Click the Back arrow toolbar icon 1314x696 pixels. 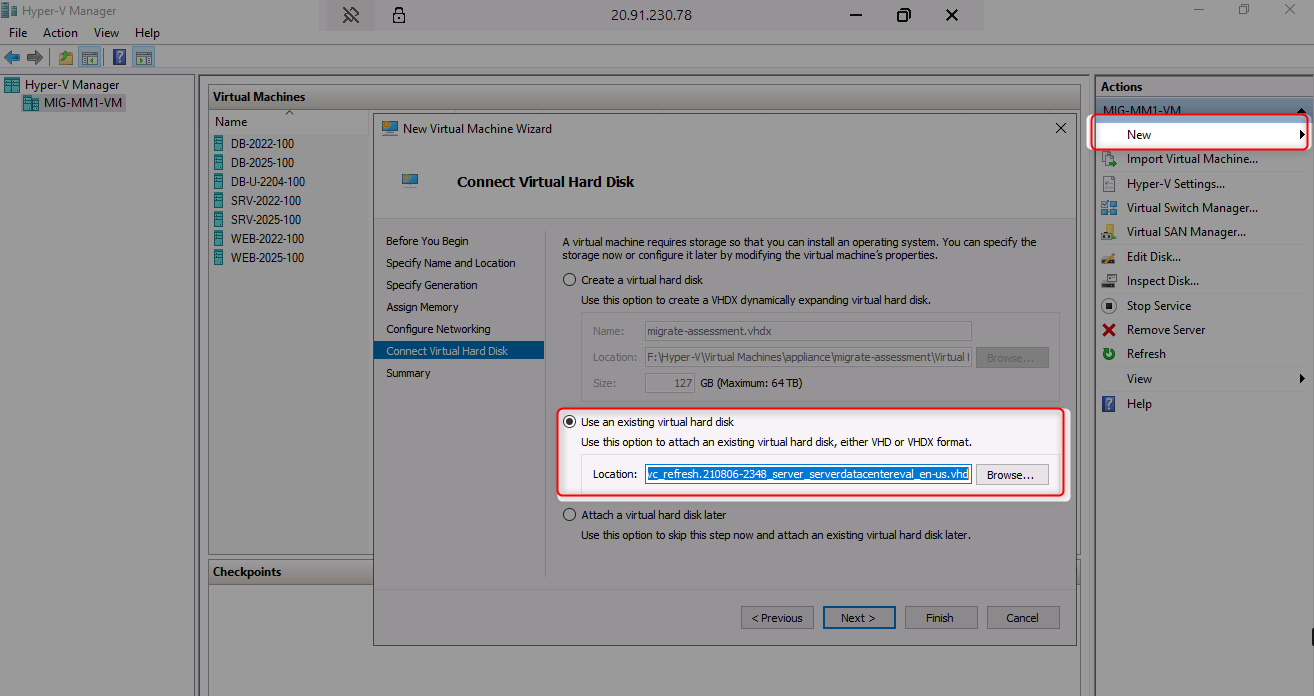click(x=12, y=57)
